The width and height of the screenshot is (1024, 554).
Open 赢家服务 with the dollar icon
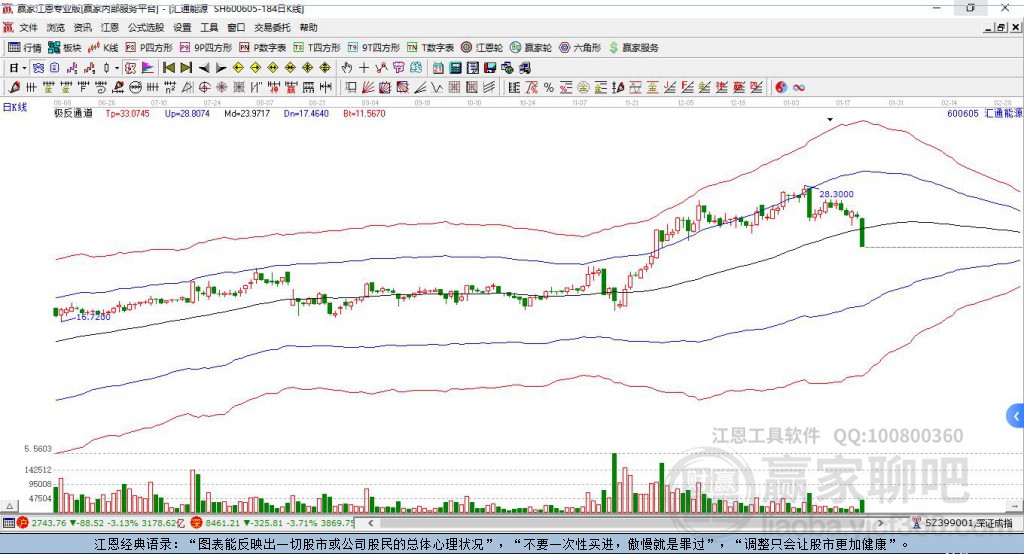click(x=633, y=48)
